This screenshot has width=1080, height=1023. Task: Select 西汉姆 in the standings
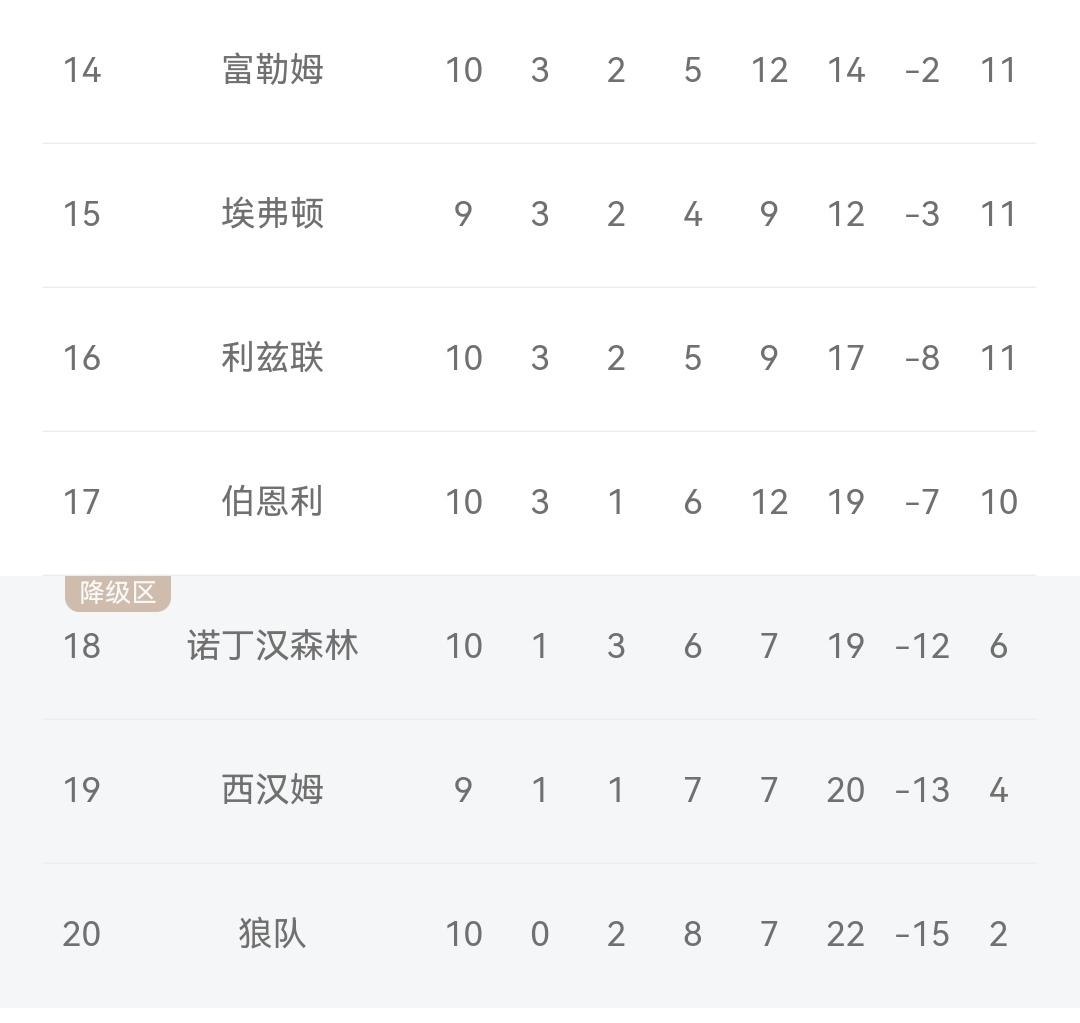click(x=272, y=790)
